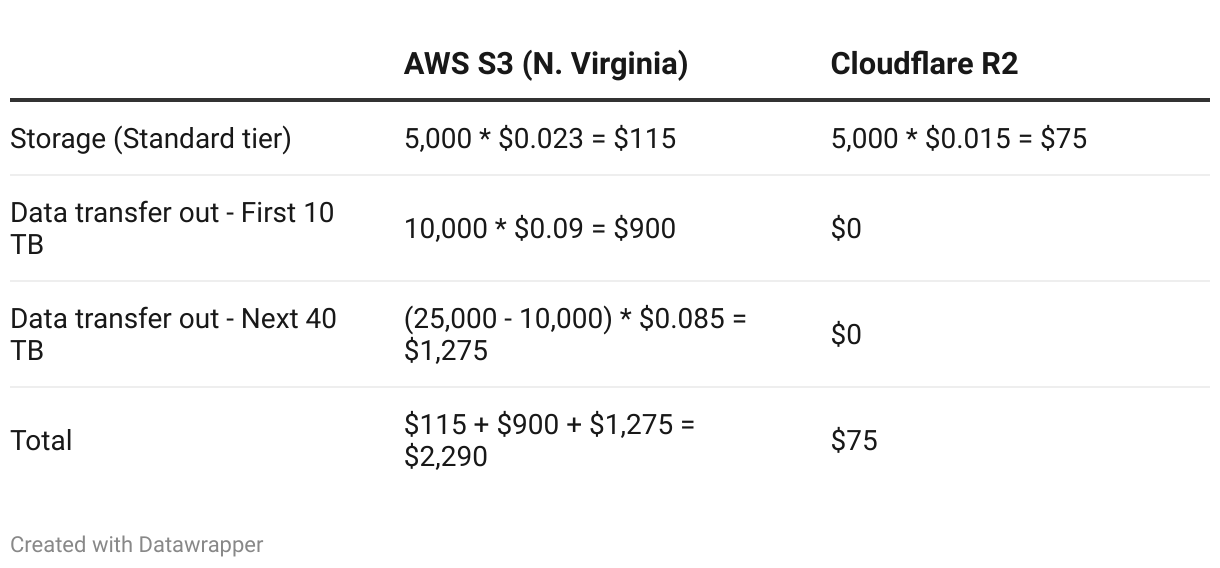Click the thick divider line under the header

(x=610, y=100)
